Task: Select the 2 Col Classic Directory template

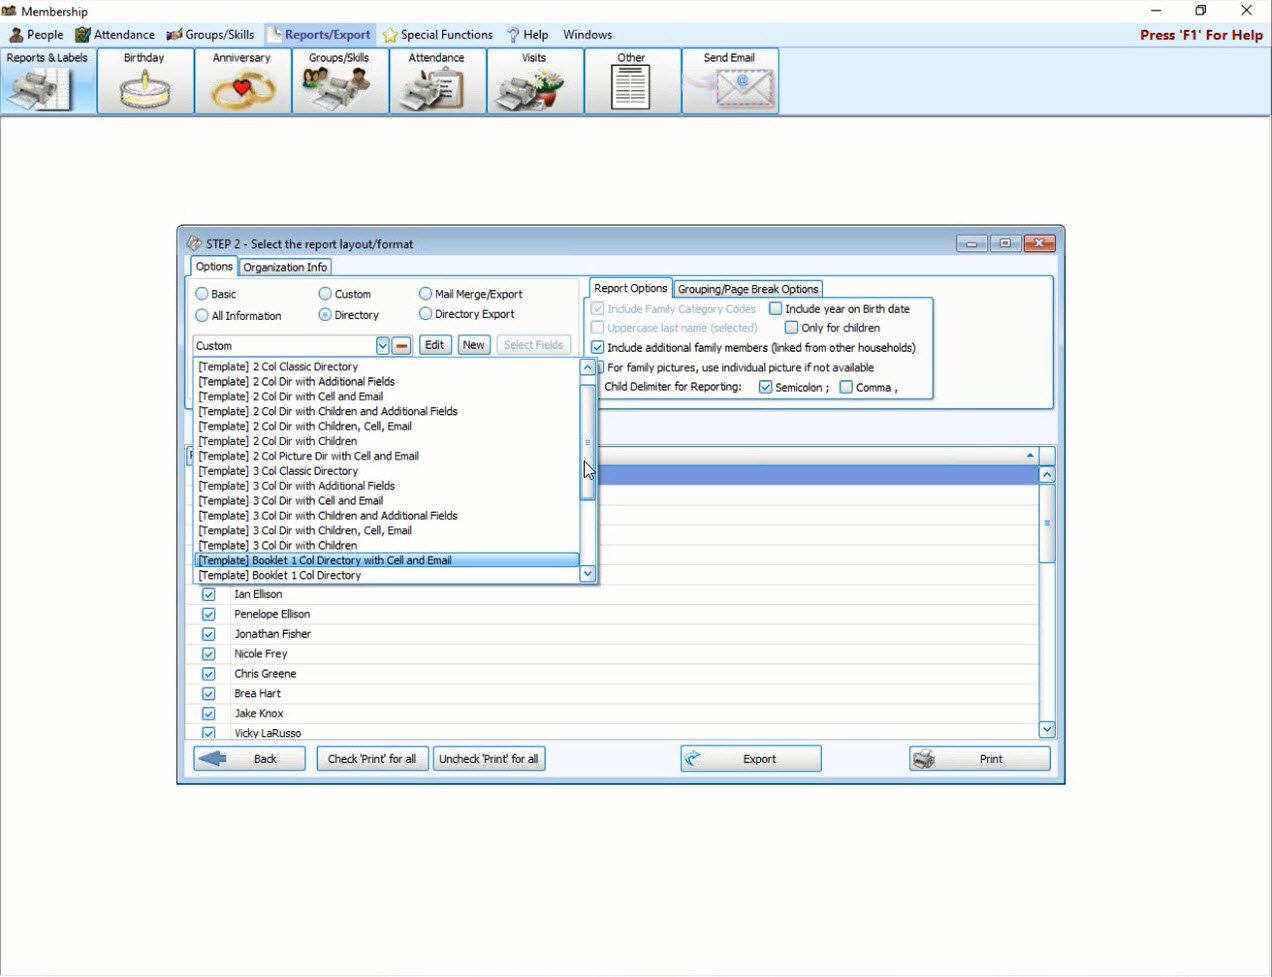Action: tap(277, 366)
